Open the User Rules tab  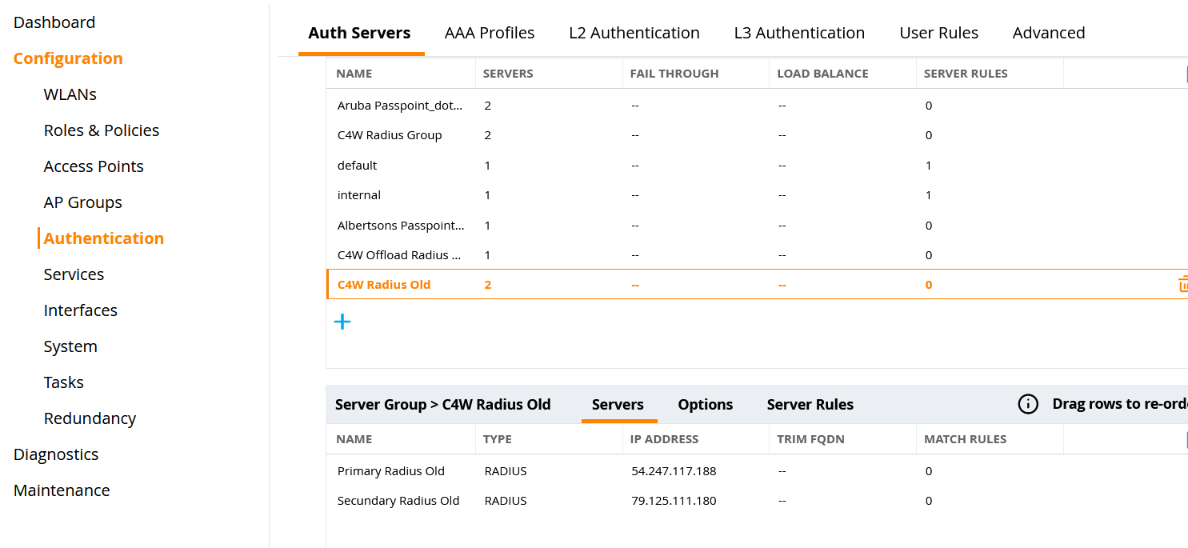[x=938, y=33]
